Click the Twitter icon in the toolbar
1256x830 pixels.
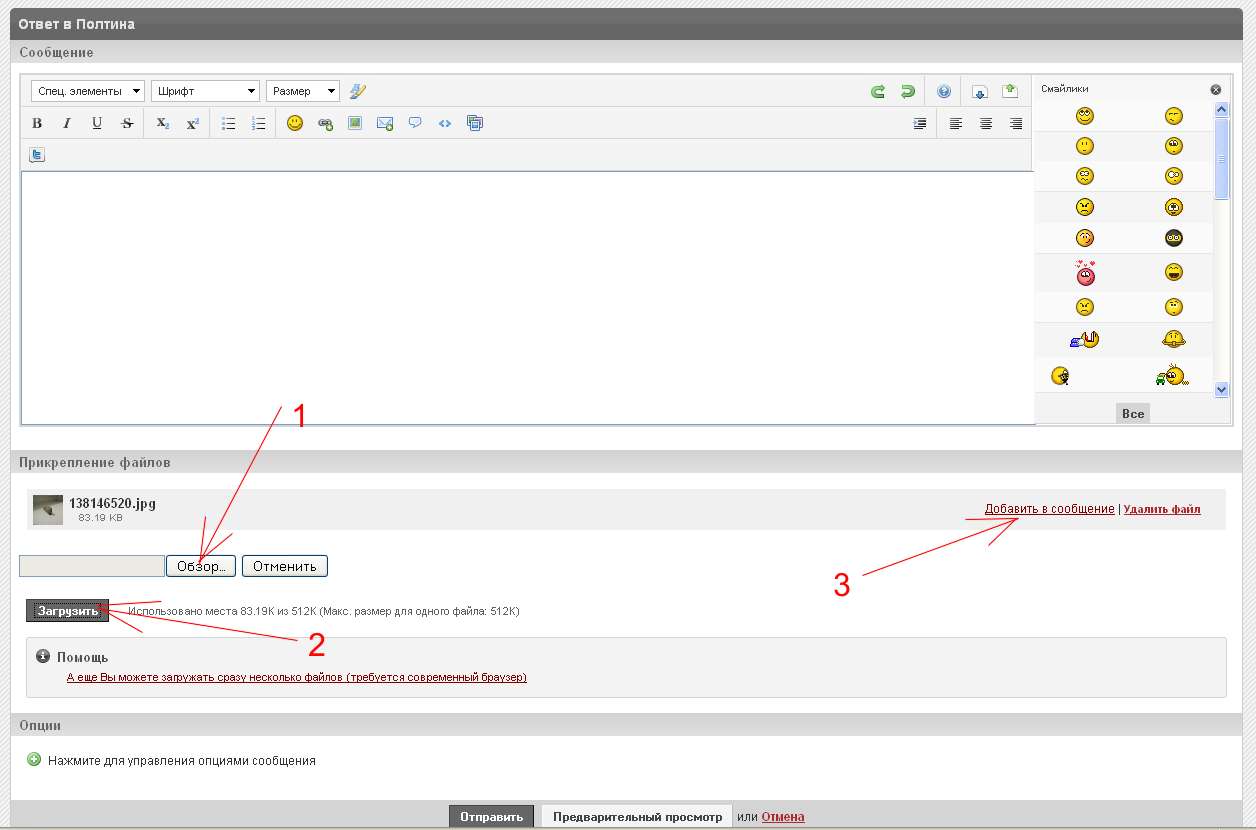click(37, 155)
